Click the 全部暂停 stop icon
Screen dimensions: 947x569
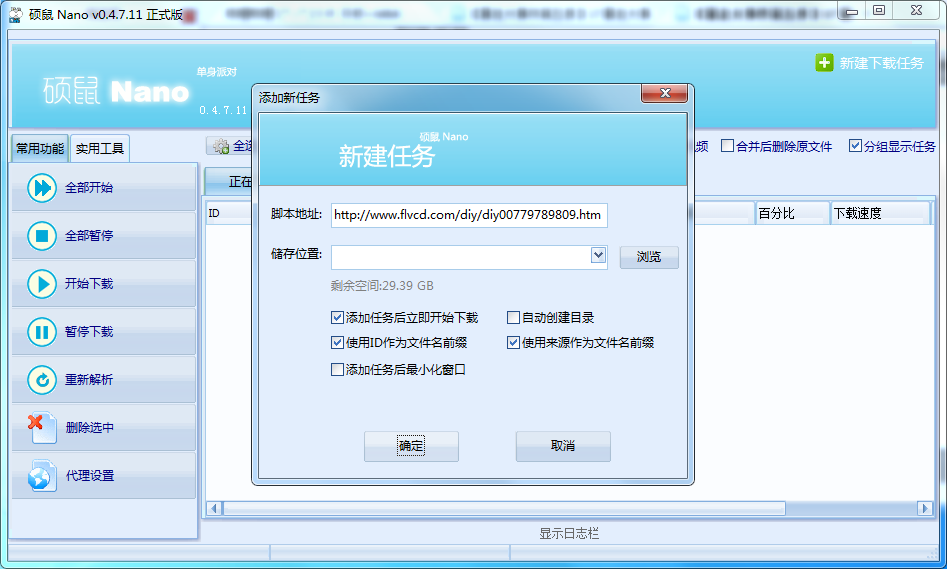42,236
